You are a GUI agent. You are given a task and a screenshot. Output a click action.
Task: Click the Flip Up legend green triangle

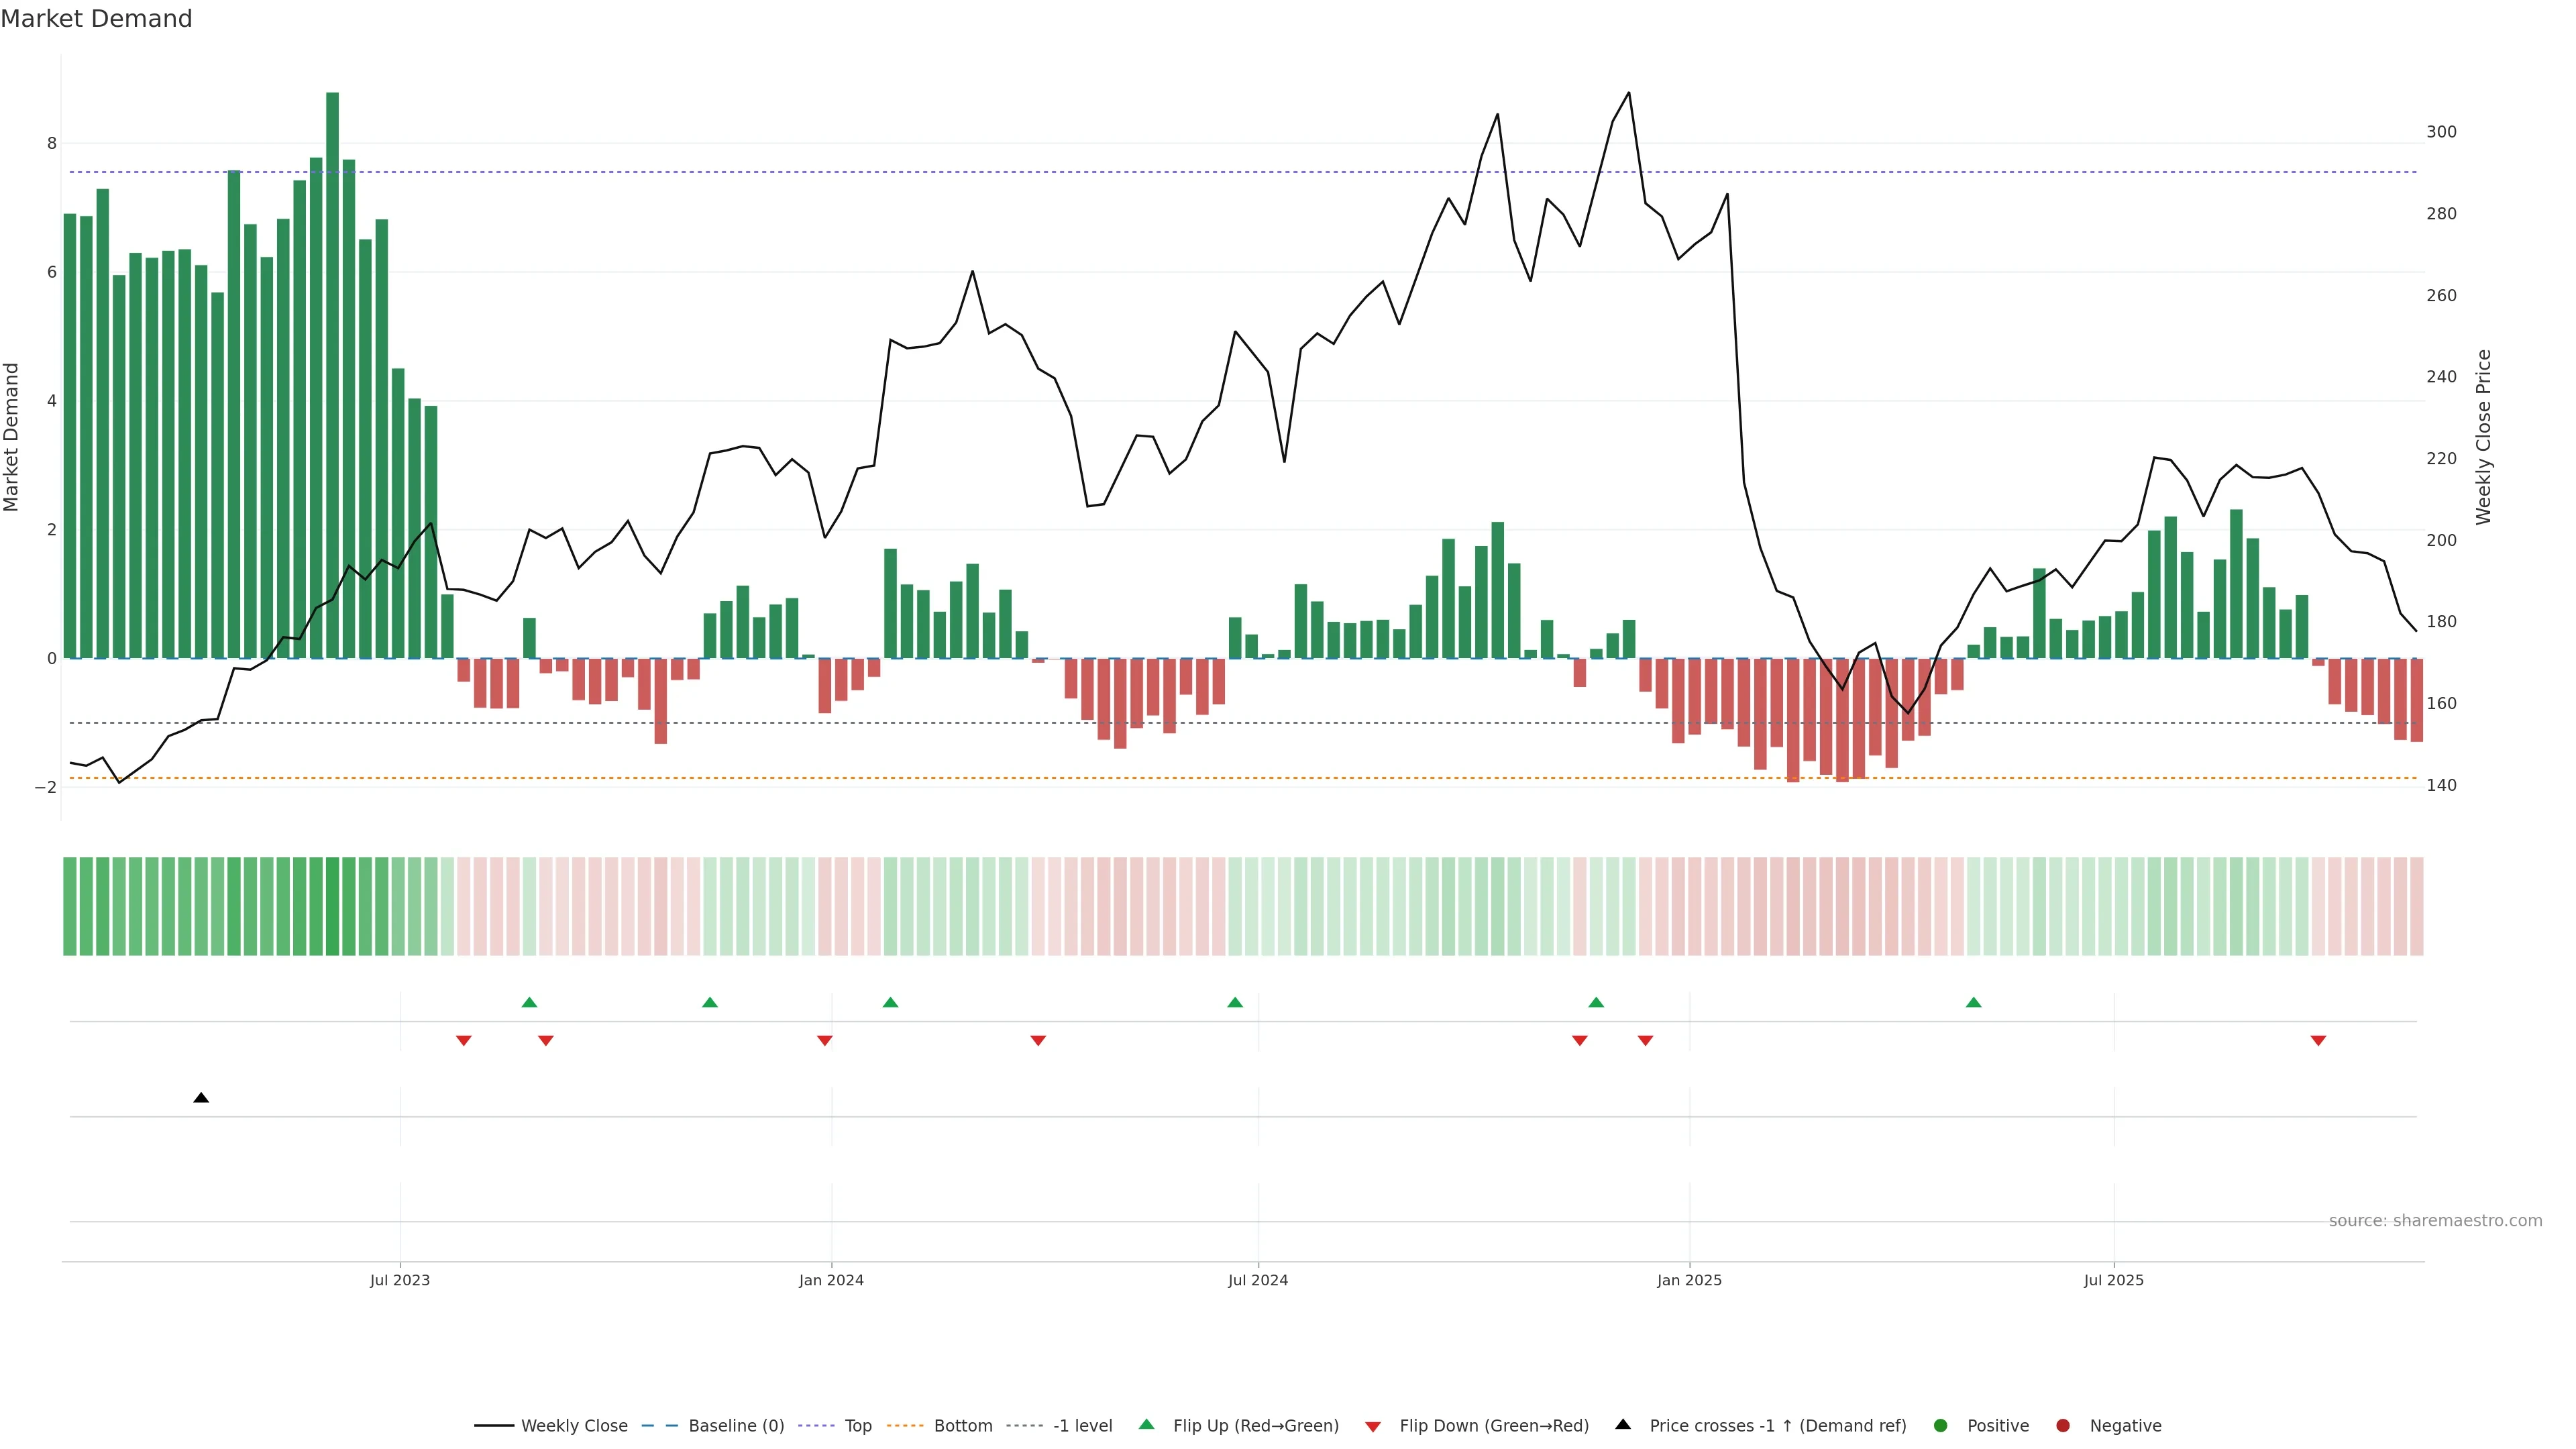click(1146, 1424)
